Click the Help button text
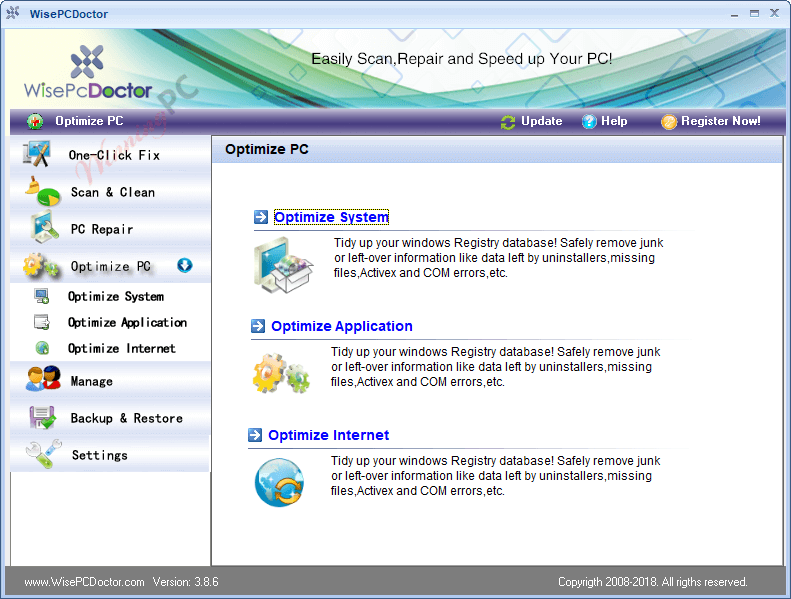791x599 pixels. (x=614, y=121)
